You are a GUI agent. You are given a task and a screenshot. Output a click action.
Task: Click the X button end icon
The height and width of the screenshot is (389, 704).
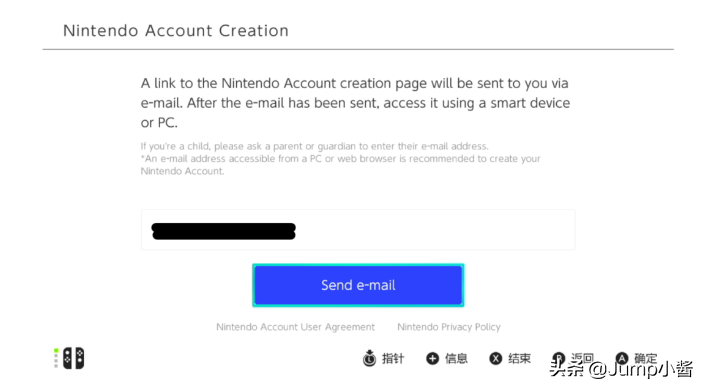[x=495, y=358]
